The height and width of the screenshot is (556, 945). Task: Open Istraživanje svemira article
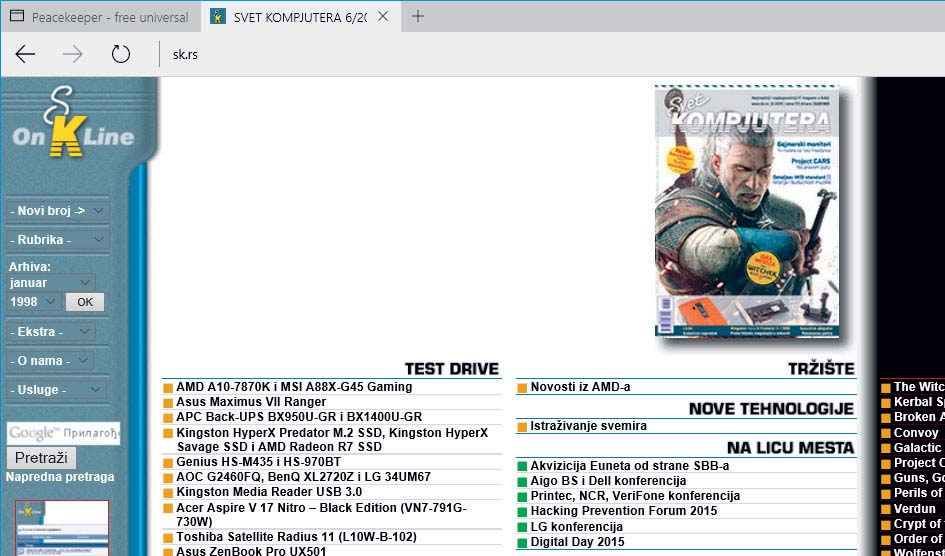[588, 426]
